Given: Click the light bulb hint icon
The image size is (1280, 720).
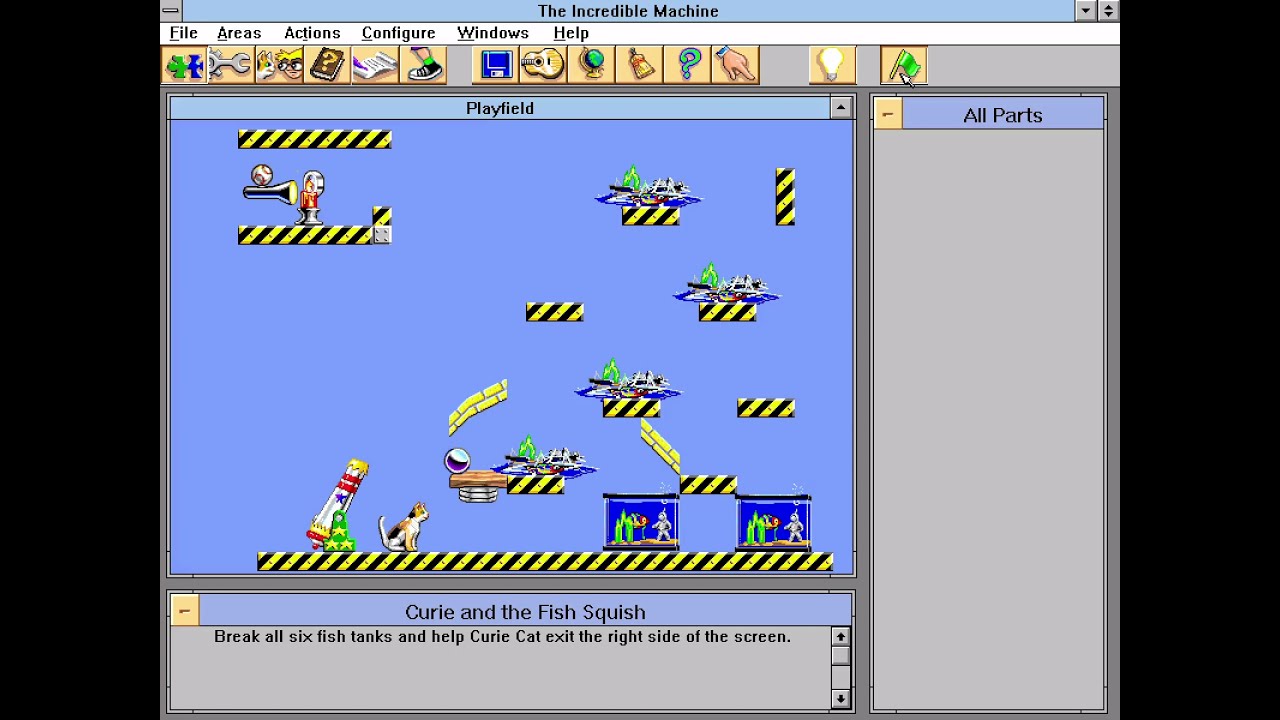Looking at the screenshot, I should click(831, 65).
